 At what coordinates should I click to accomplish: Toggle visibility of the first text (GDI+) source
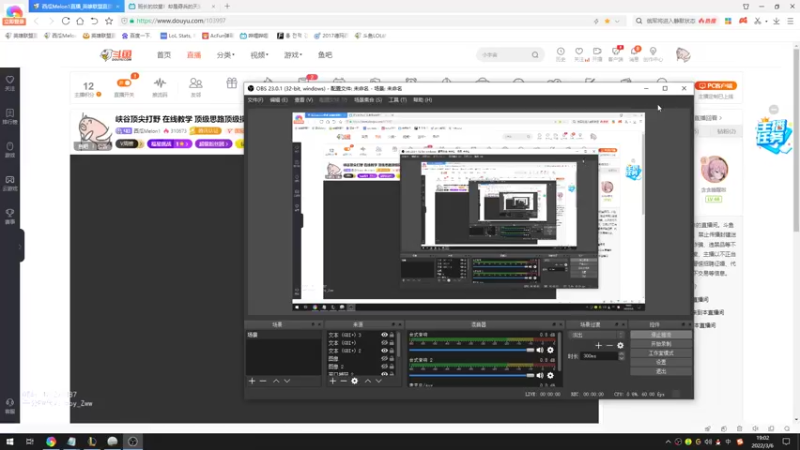[x=384, y=335]
